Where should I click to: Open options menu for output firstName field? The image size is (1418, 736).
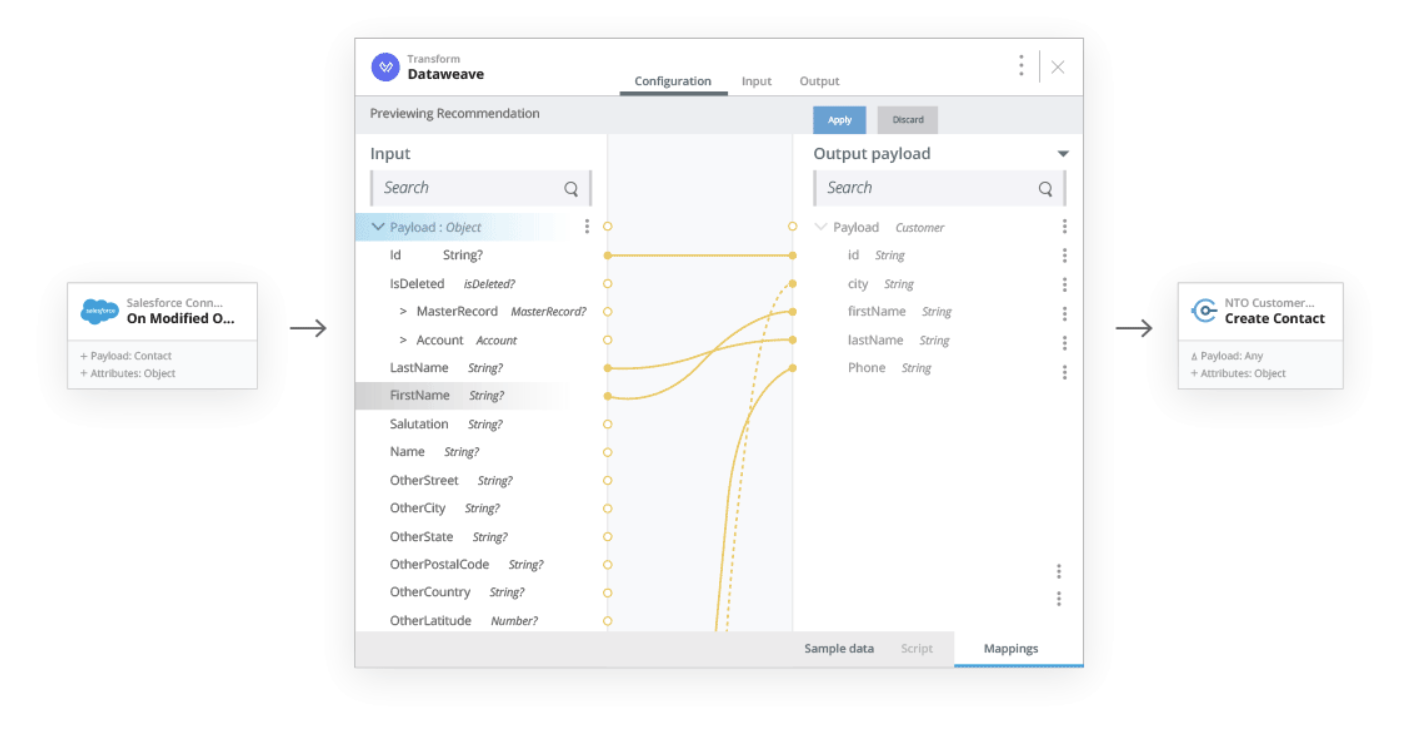point(1064,314)
